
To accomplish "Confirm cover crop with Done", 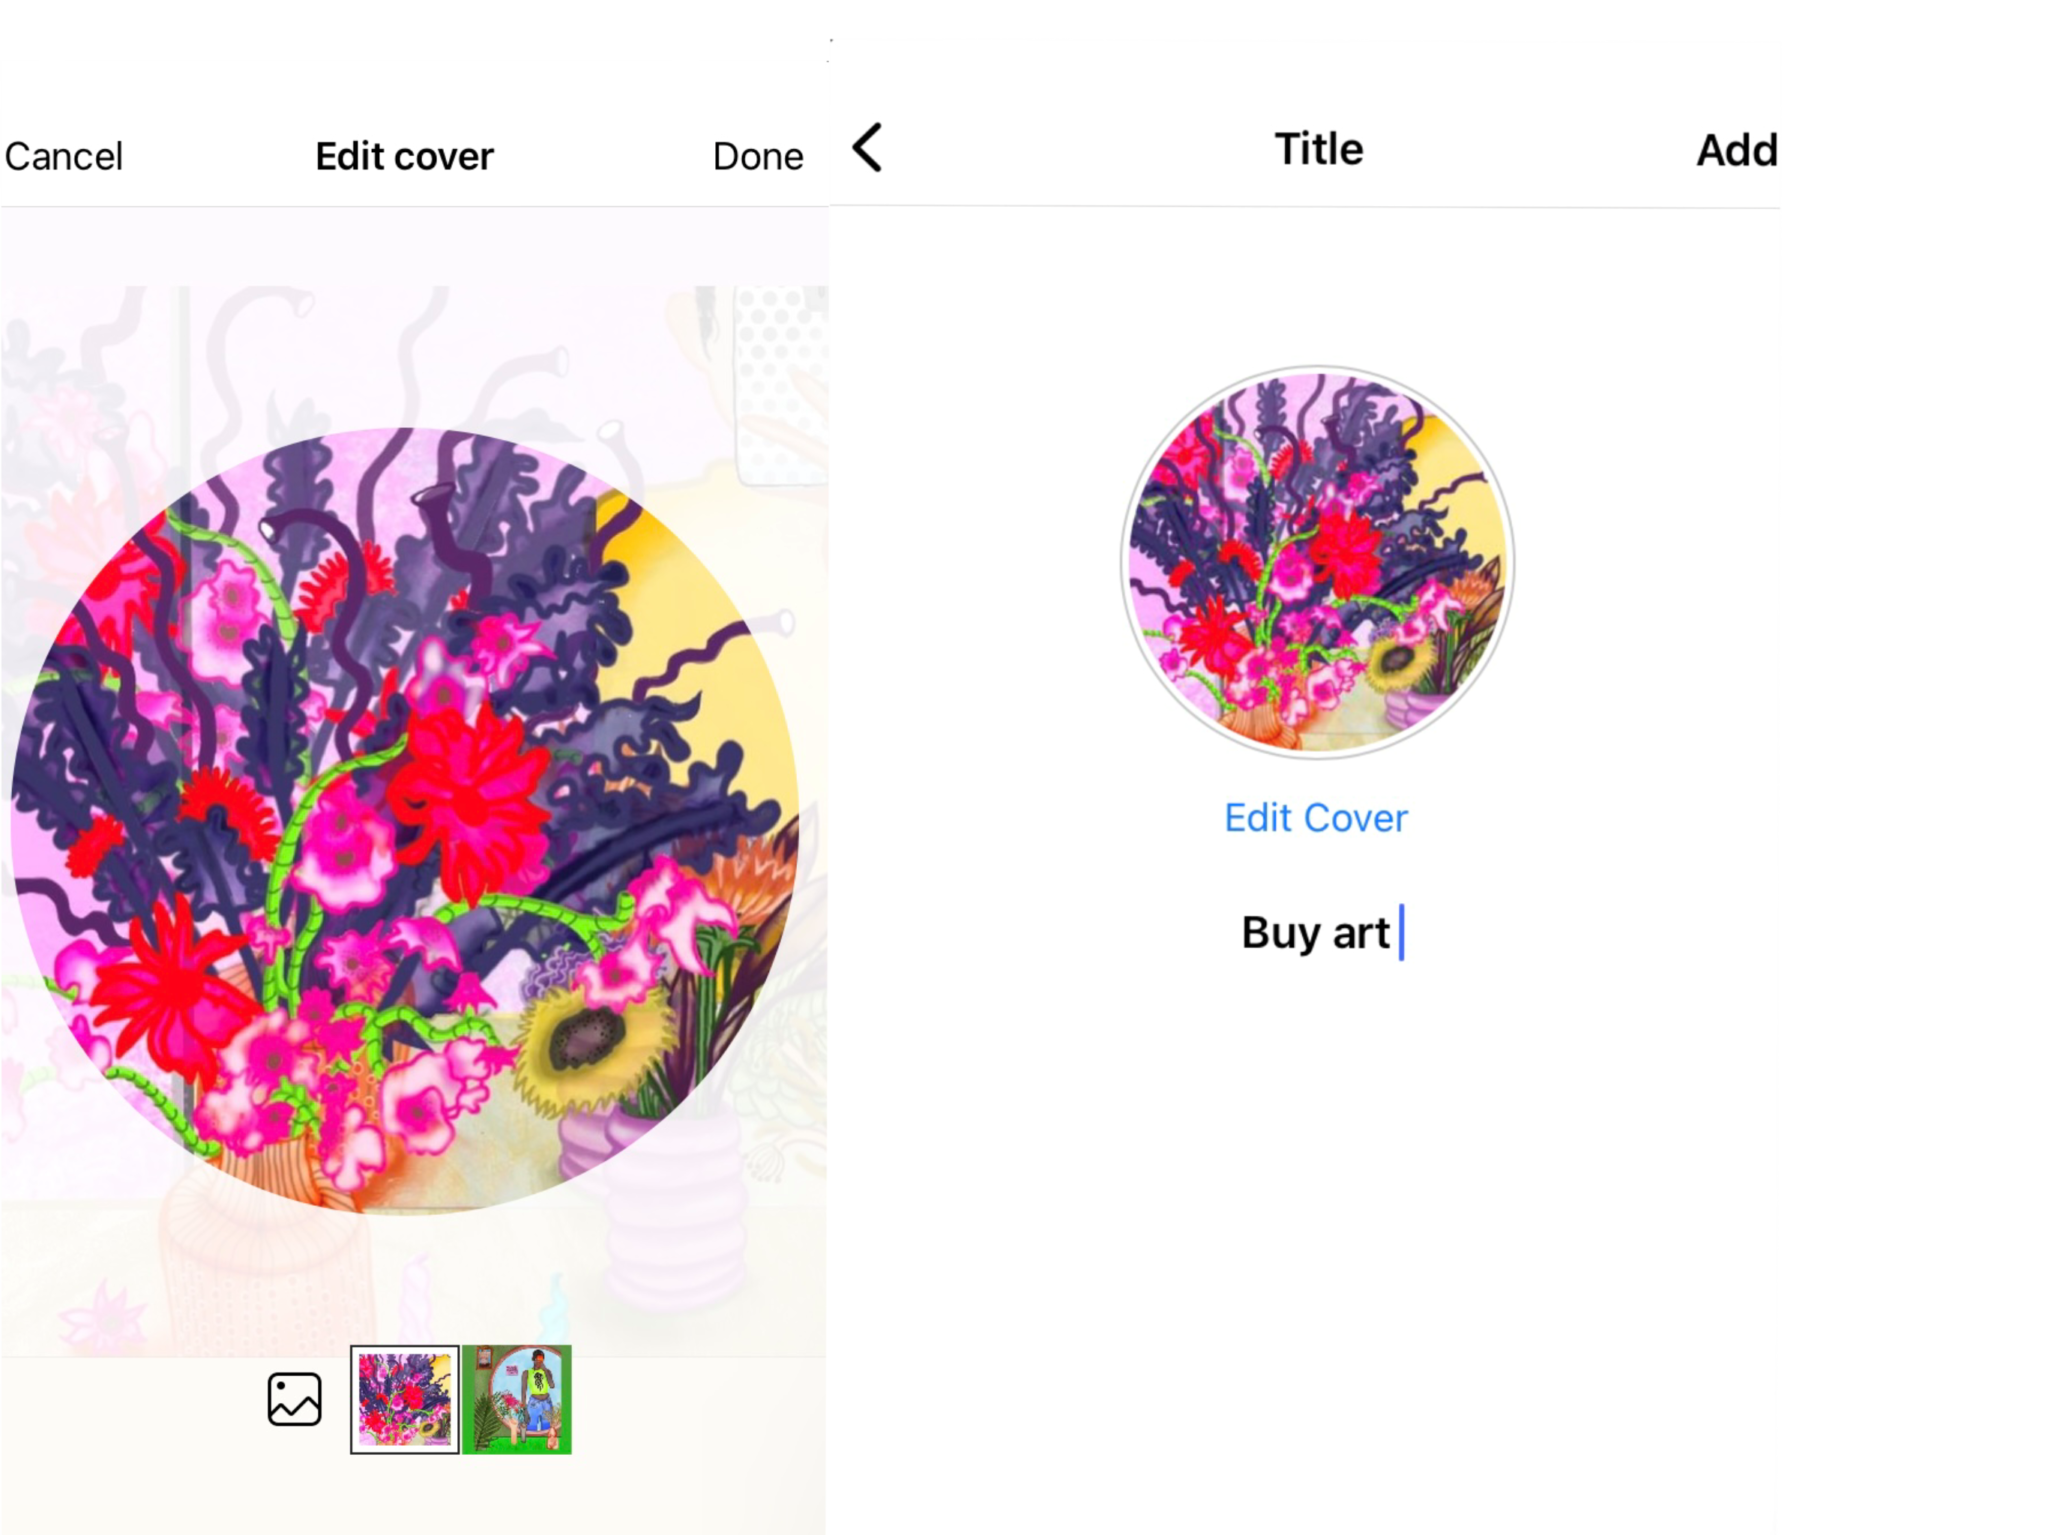I will pos(758,157).
